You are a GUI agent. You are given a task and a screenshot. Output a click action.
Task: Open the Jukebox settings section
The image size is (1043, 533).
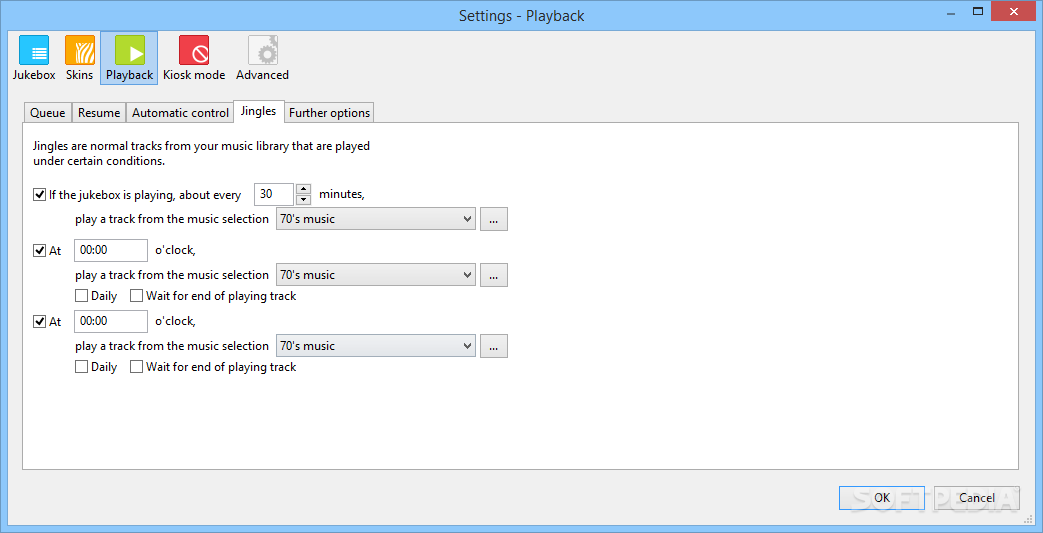(34, 58)
